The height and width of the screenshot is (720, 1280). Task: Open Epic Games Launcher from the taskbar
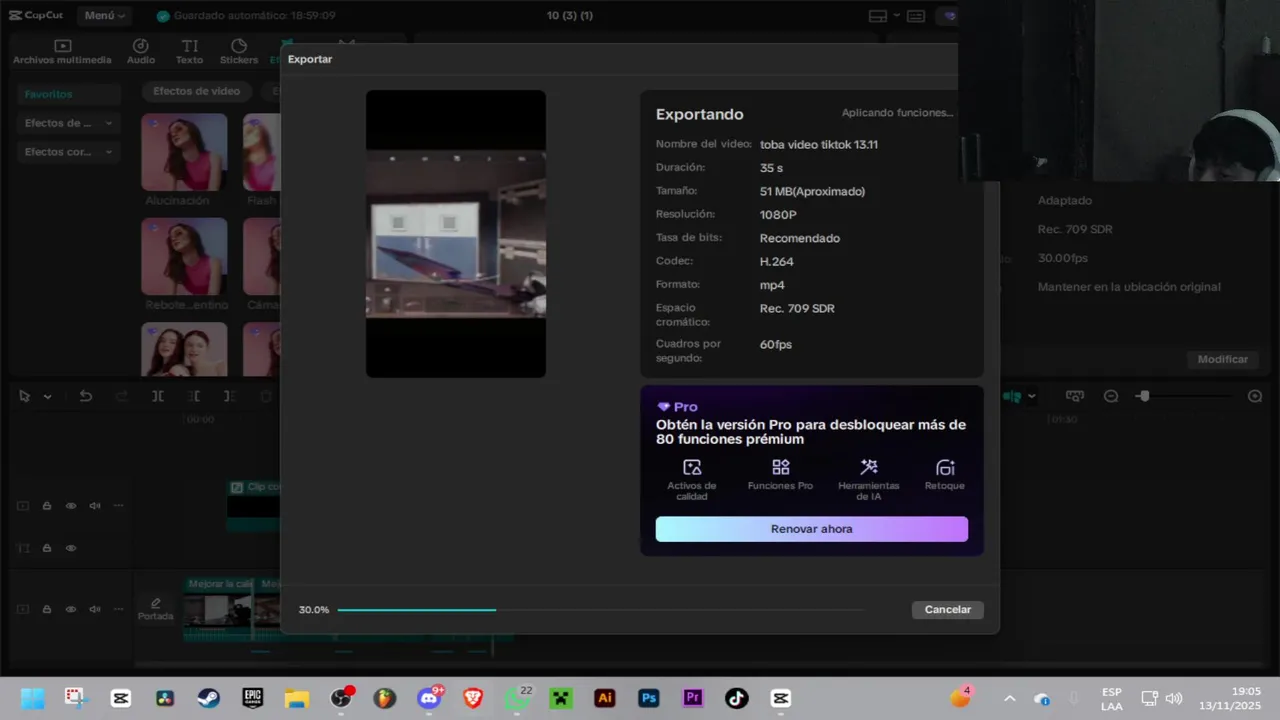pos(252,698)
